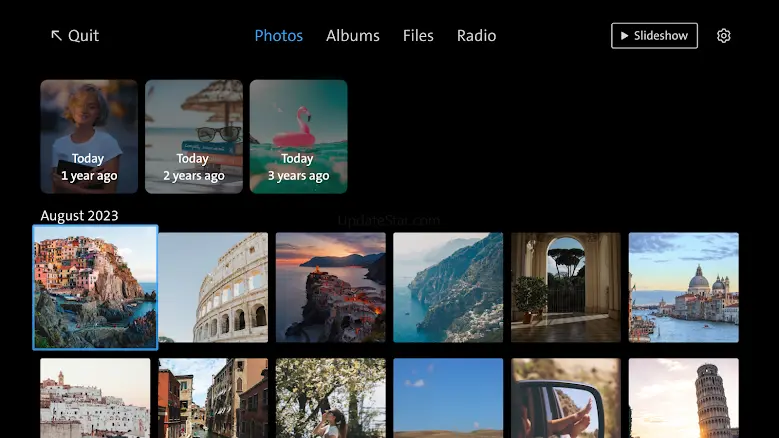Select the Venice domed basilica photo
The image size is (779, 438).
click(x=684, y=288)
